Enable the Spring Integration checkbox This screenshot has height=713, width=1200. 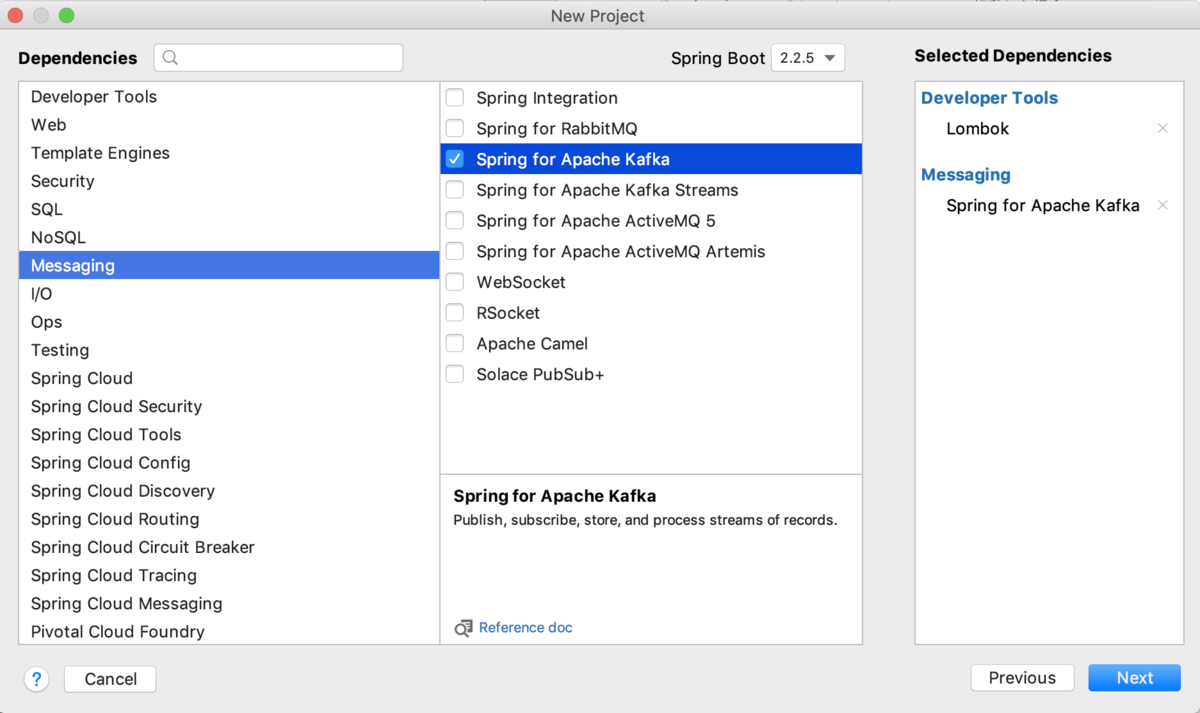[455, 98]
